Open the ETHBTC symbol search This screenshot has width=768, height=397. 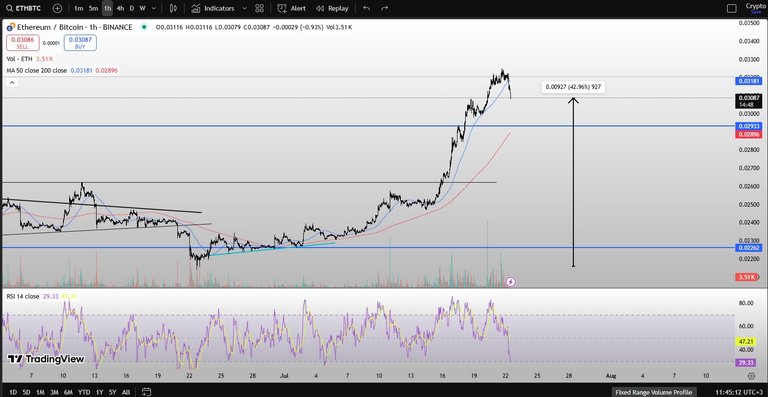(24, 8)
